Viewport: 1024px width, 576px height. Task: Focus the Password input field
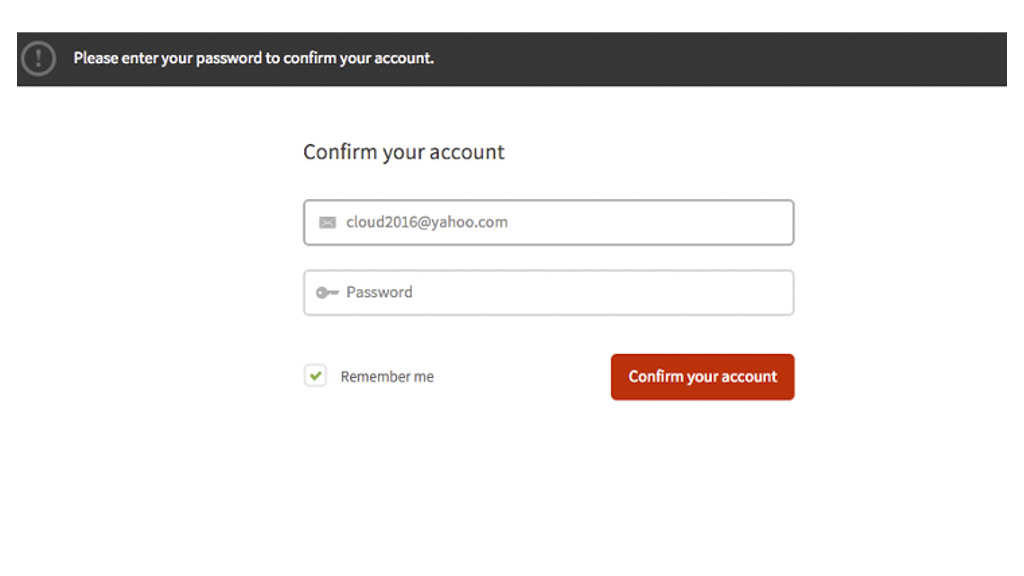(x=548, y=293)
